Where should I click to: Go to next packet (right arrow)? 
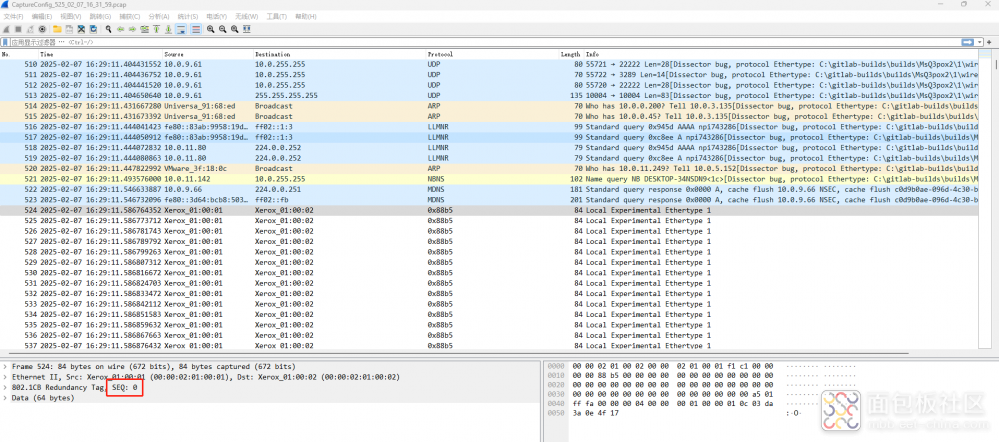pyautogui.click(x=133, y=29)
